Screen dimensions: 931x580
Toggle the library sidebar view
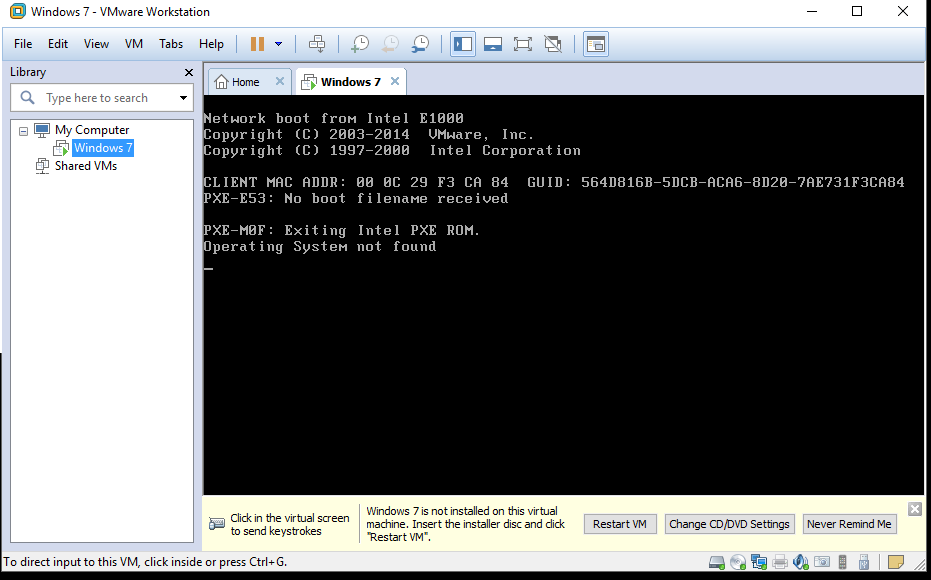click(x=463, y=44)
